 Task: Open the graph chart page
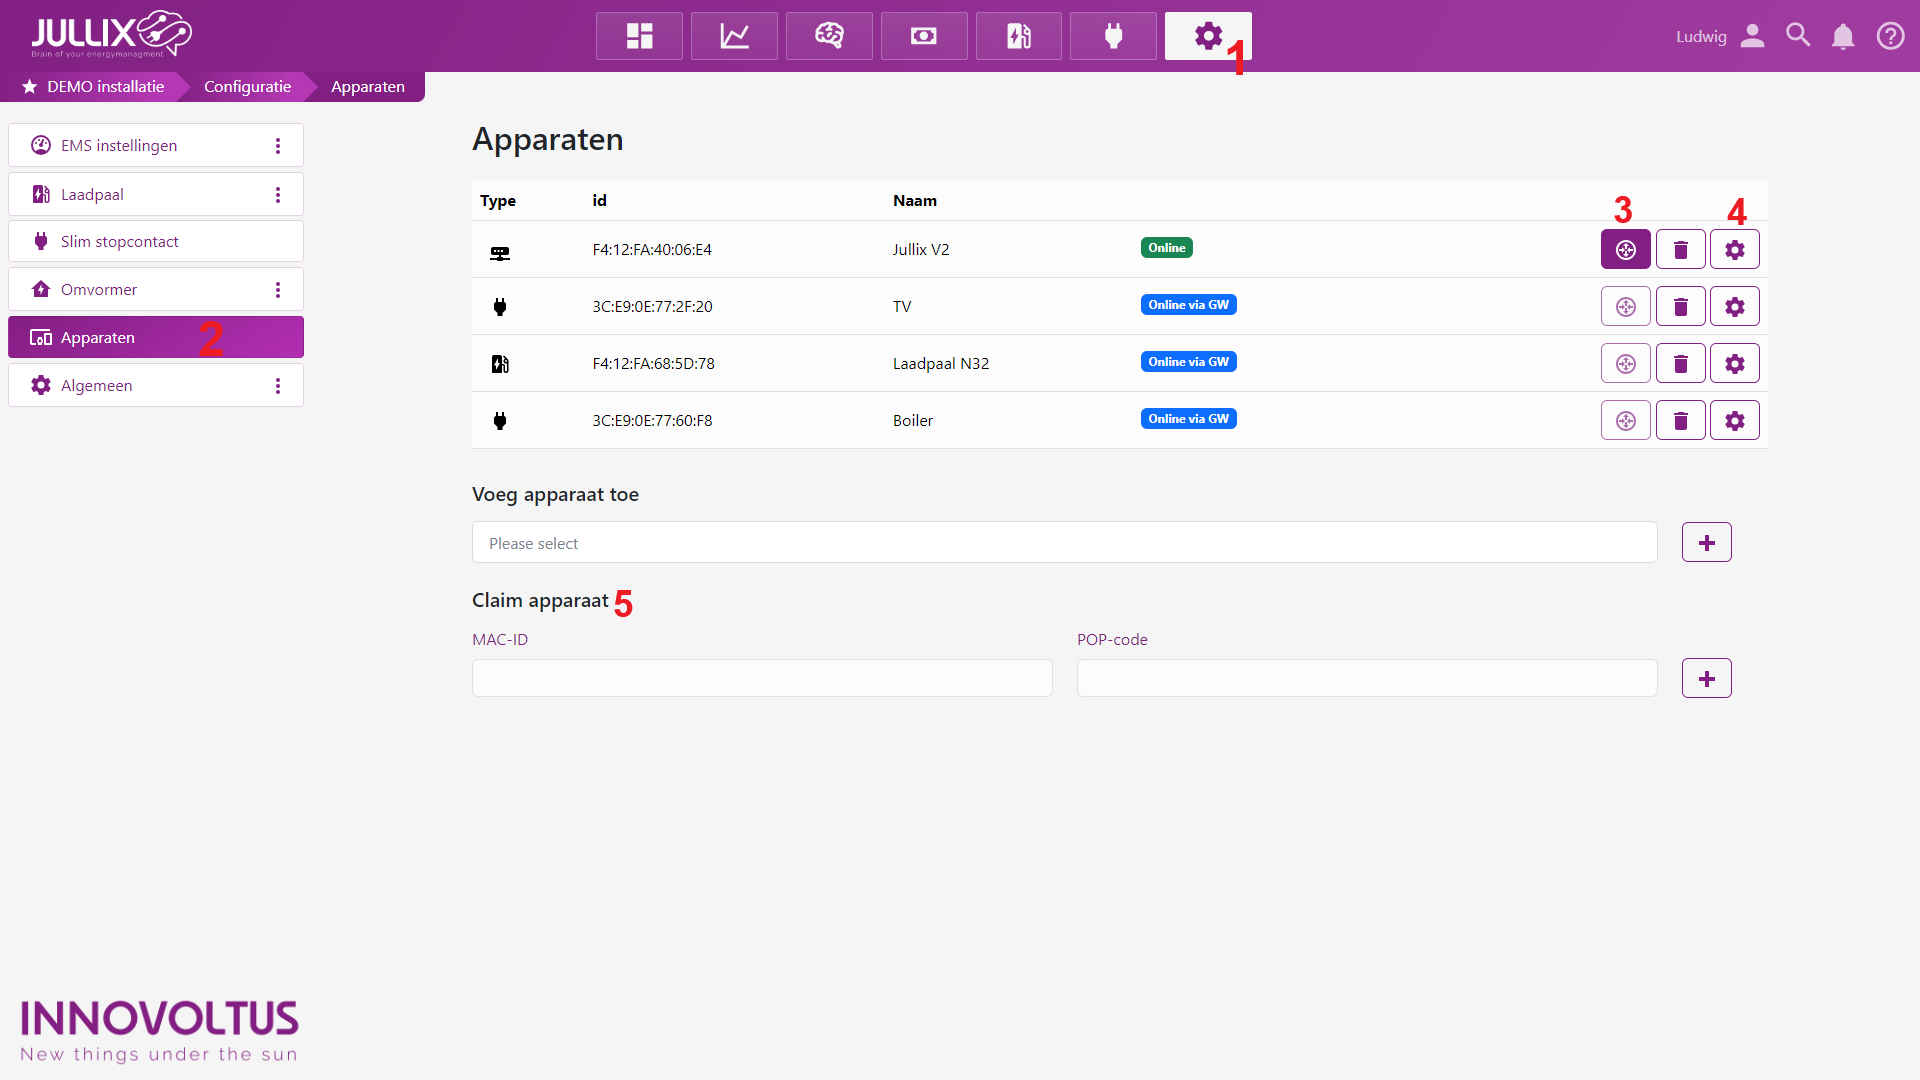pyautogui.click(x=734, y=36)
